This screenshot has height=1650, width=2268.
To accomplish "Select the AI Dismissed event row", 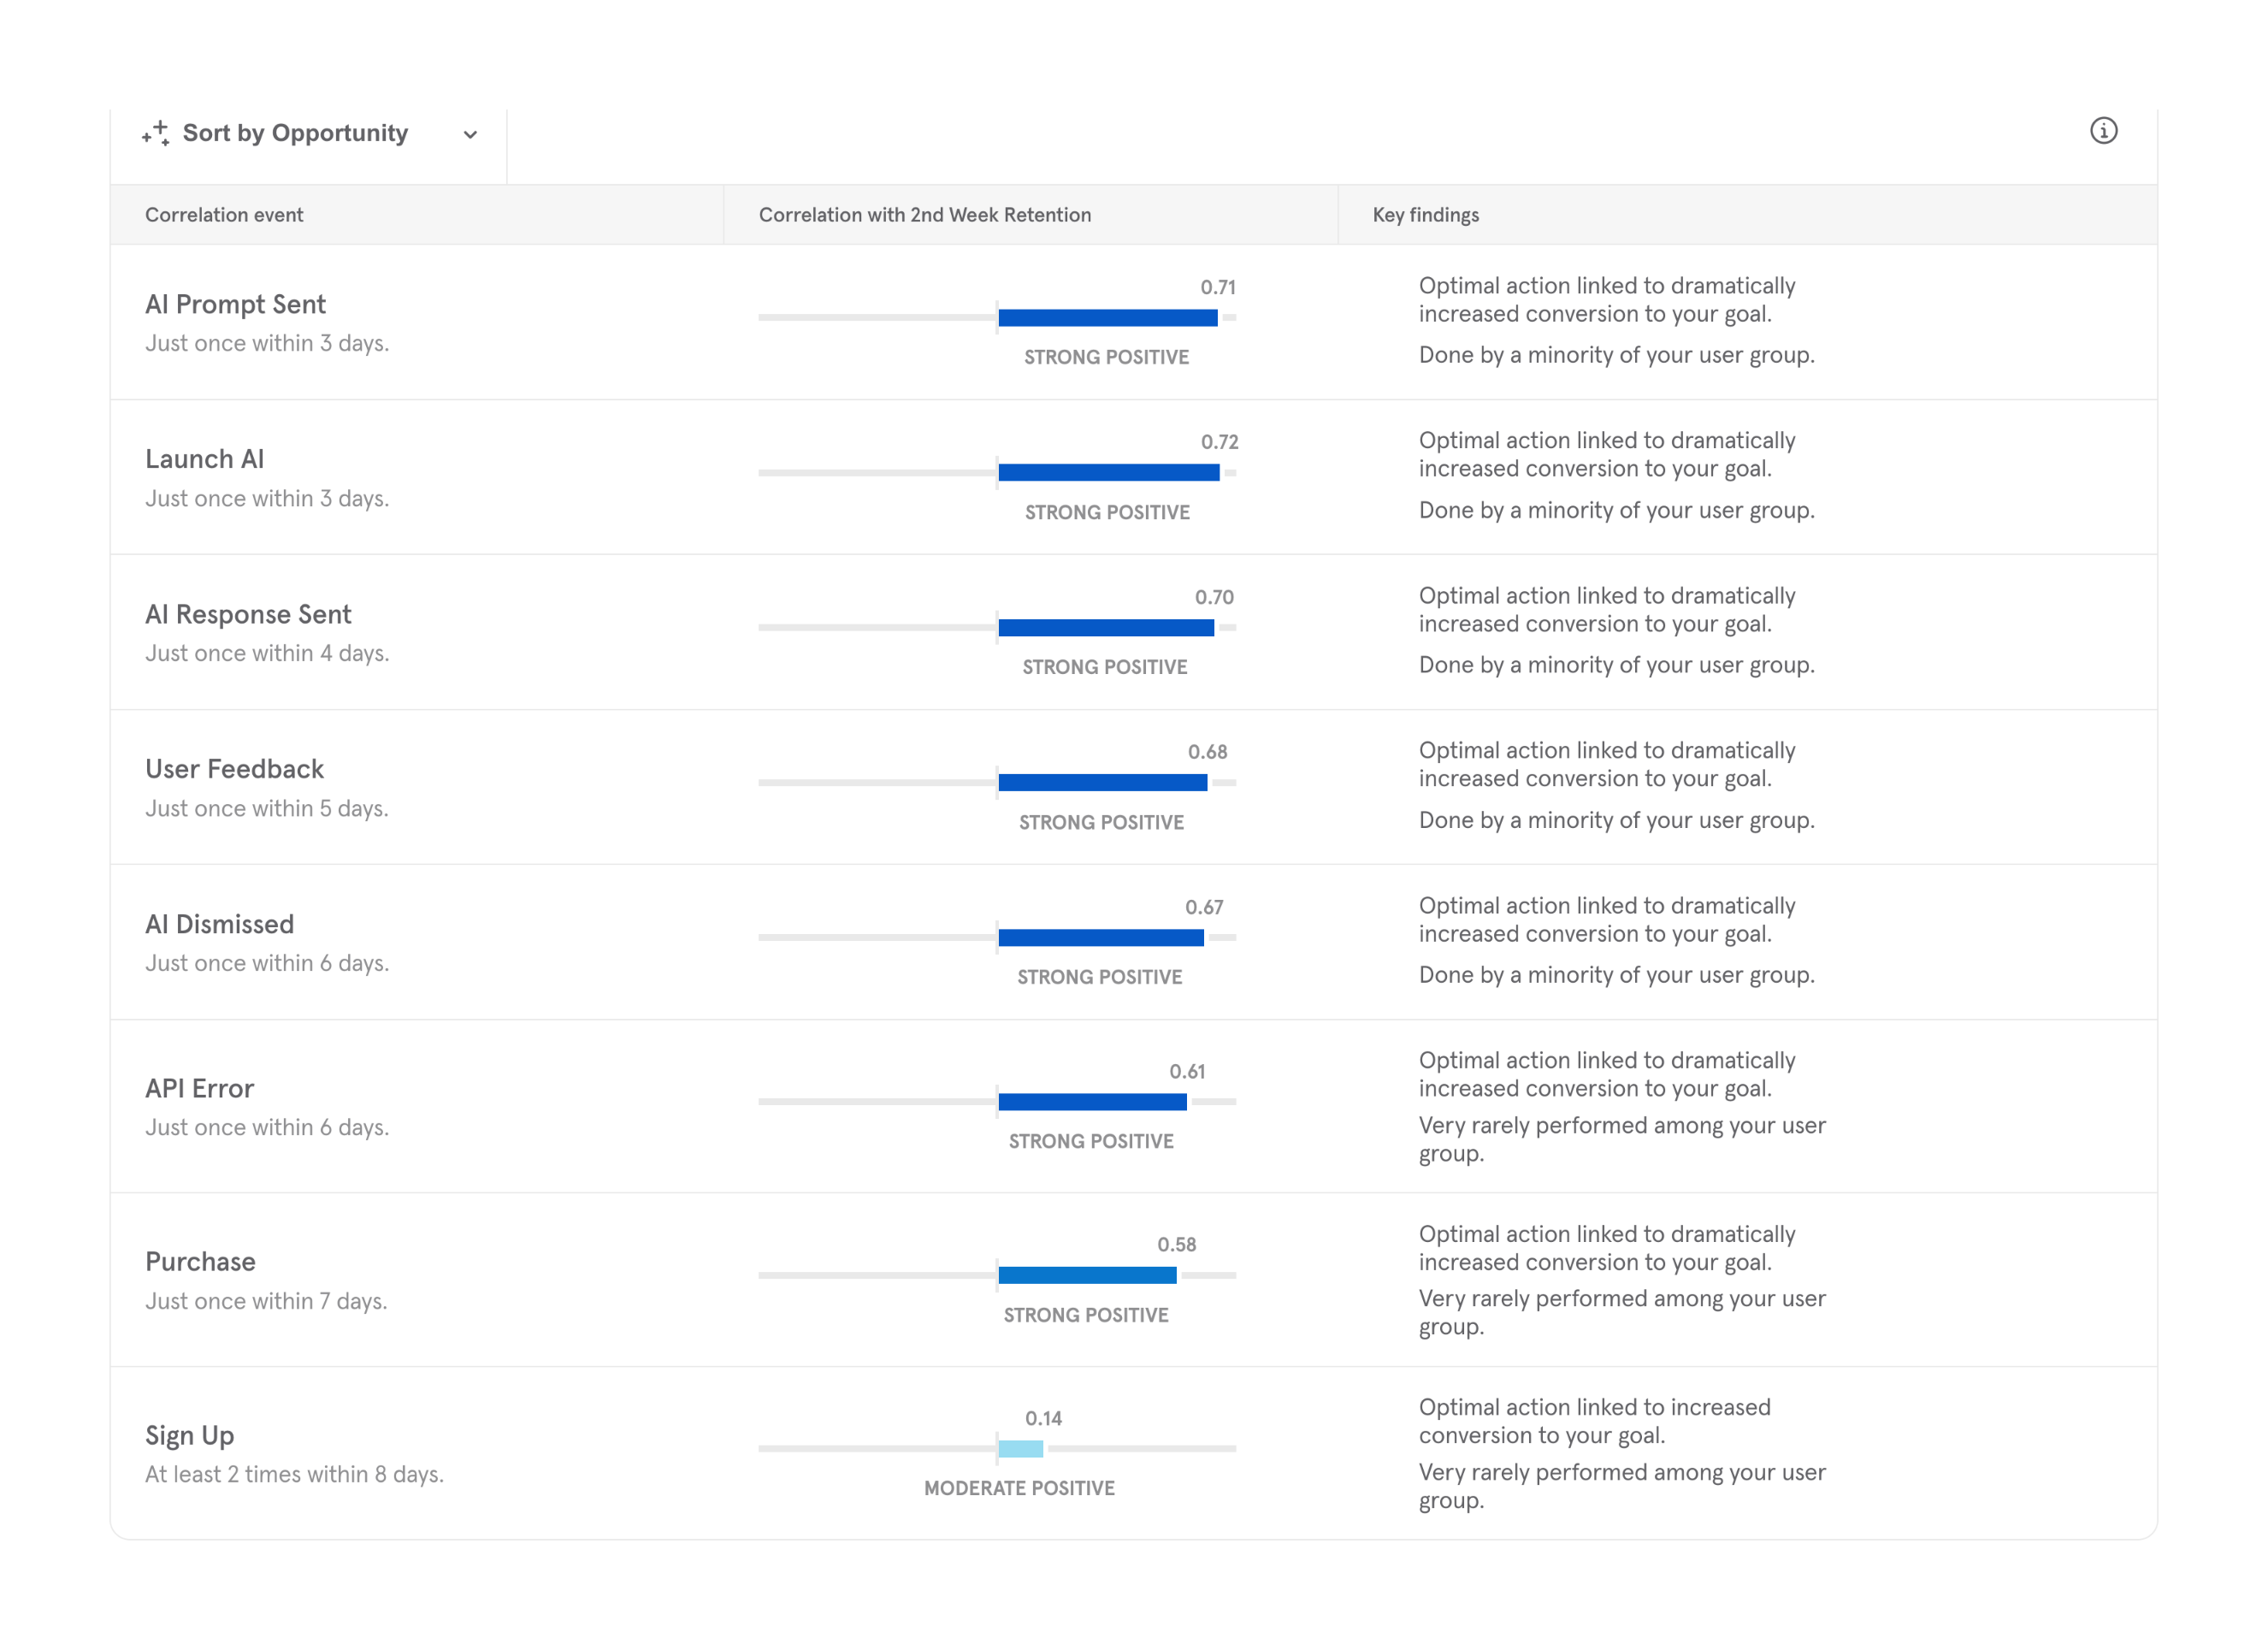I will tap(219, 924).
